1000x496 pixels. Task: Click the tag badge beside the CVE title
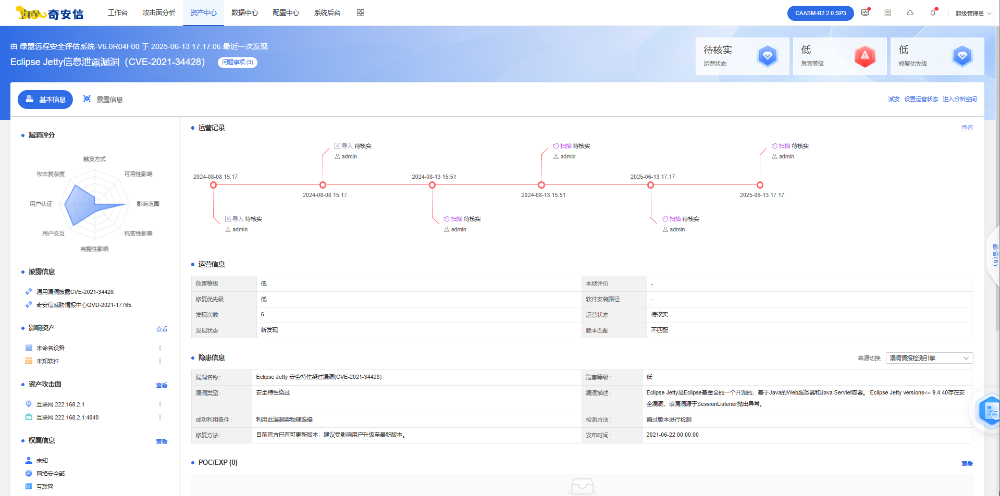(x=238, y=62)
